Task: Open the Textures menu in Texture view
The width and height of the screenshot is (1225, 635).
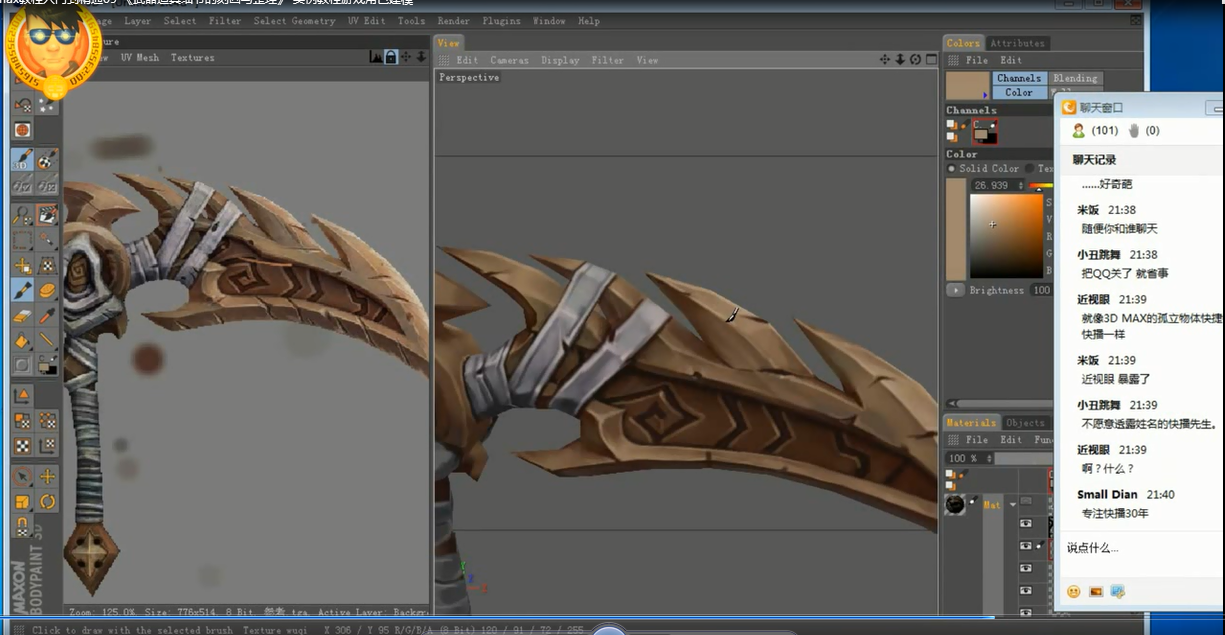Action: (x=192, y=58)
